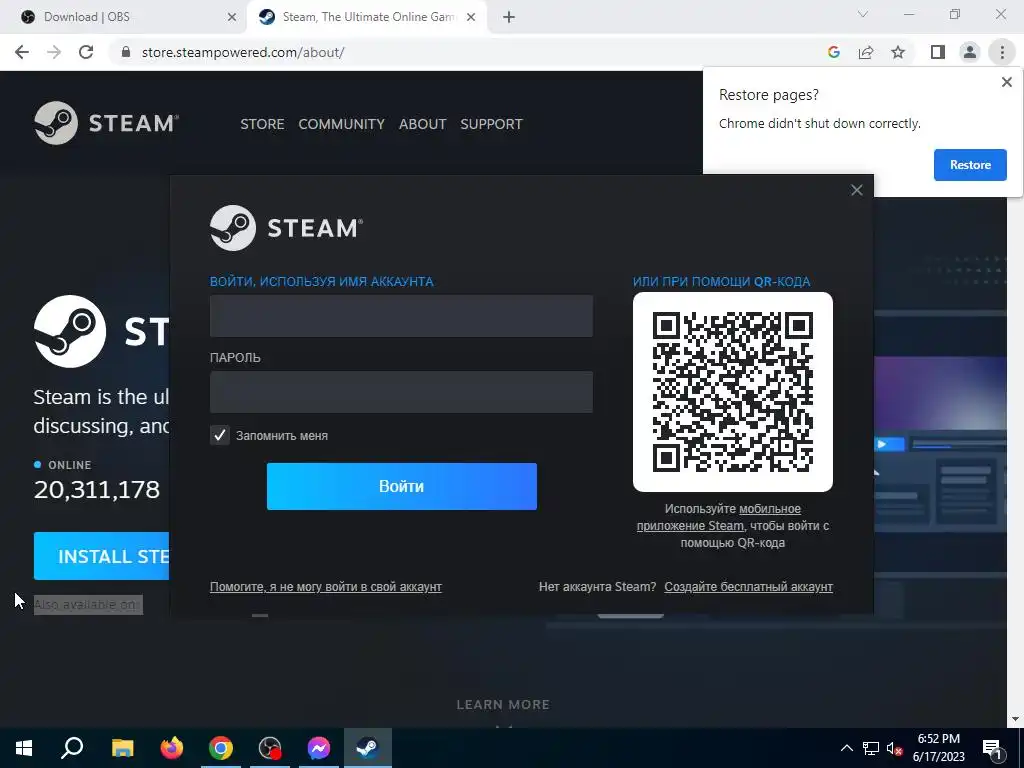
Task: Open network status tray icon
Action: [x=871, y=748]
